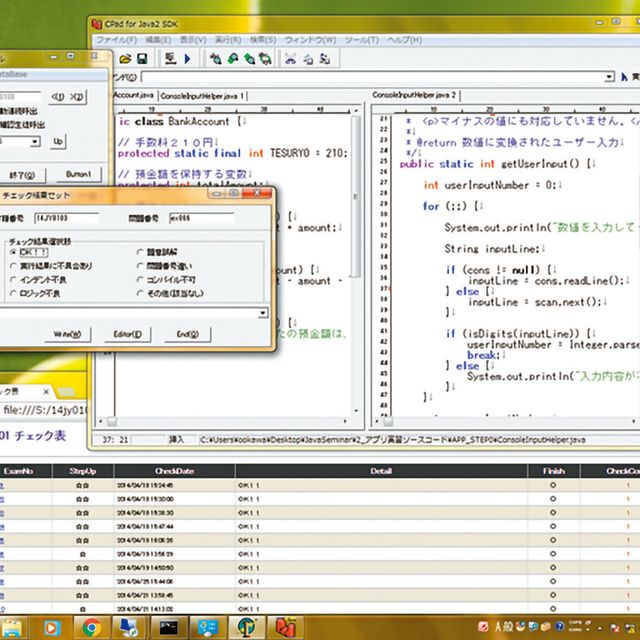Click the ex066 problem number field
This screenshot has height=640, width=640.
(200, 215)
